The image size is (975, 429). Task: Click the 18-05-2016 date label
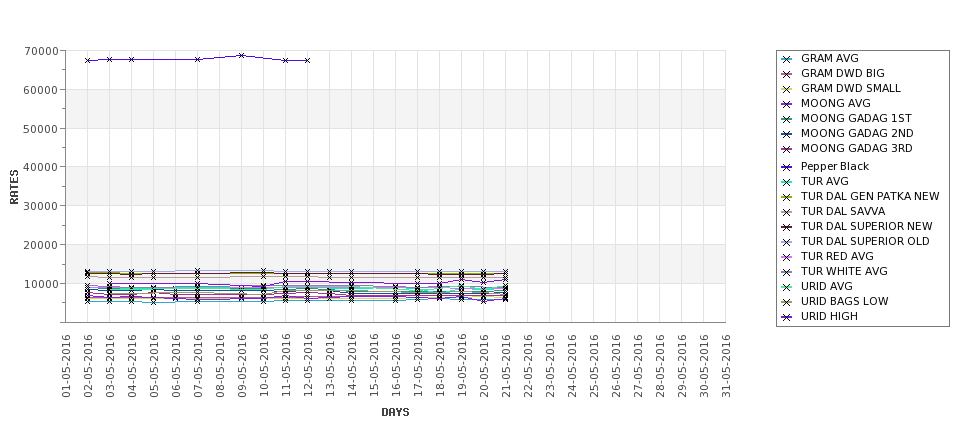coord(440,366)
